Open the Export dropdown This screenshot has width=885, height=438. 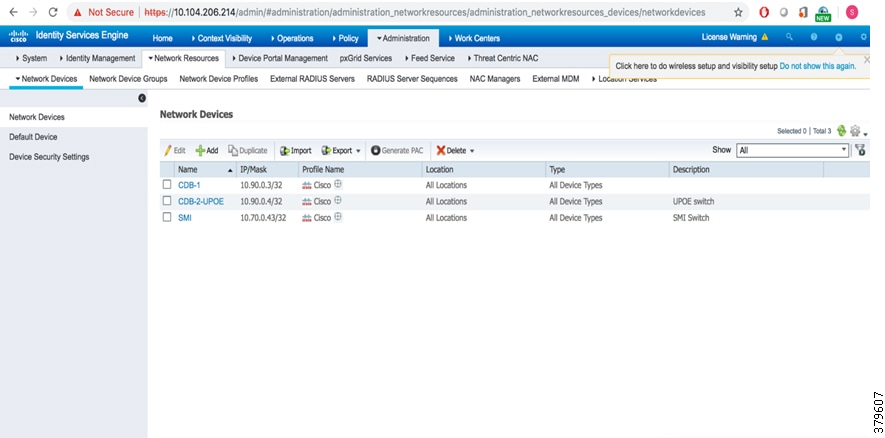coord(341,151)
